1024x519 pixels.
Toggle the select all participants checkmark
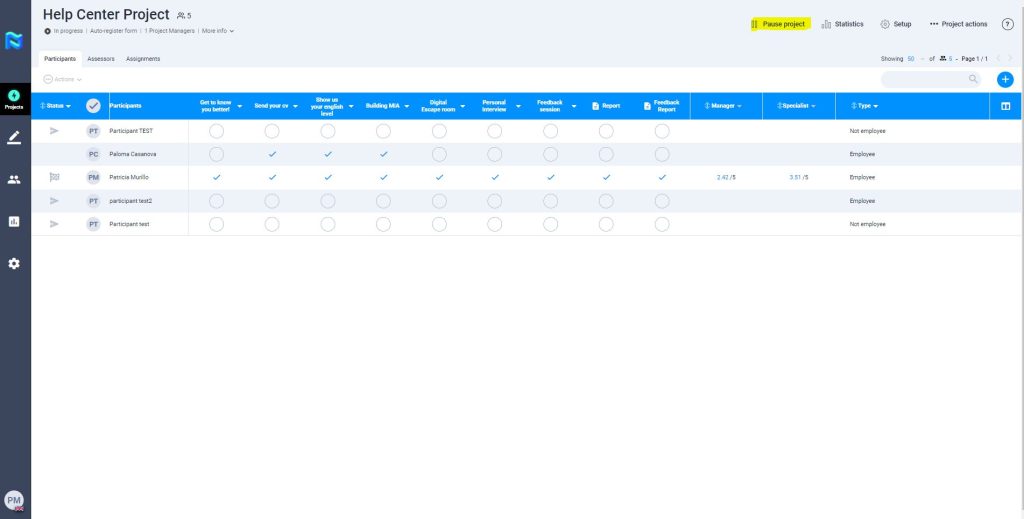point(93,106)
